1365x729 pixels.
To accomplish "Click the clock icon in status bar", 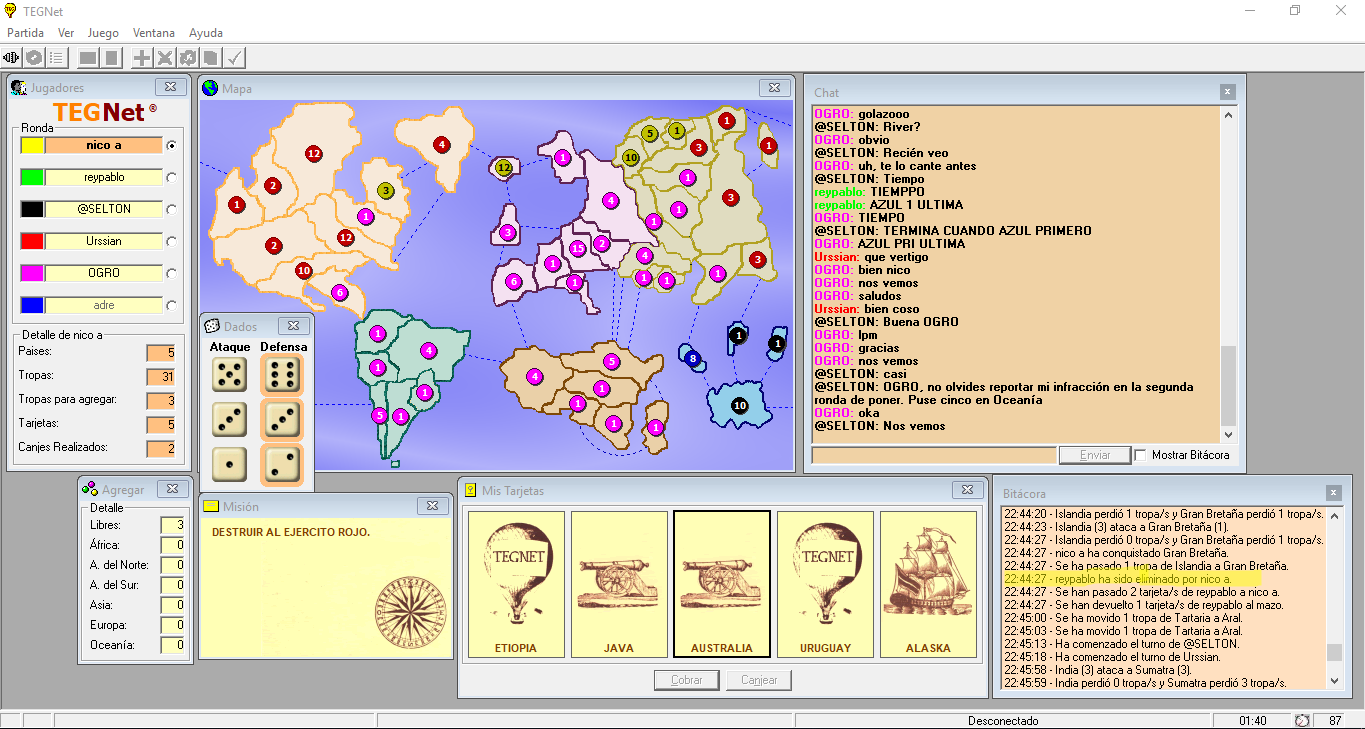I will 1302,721.
